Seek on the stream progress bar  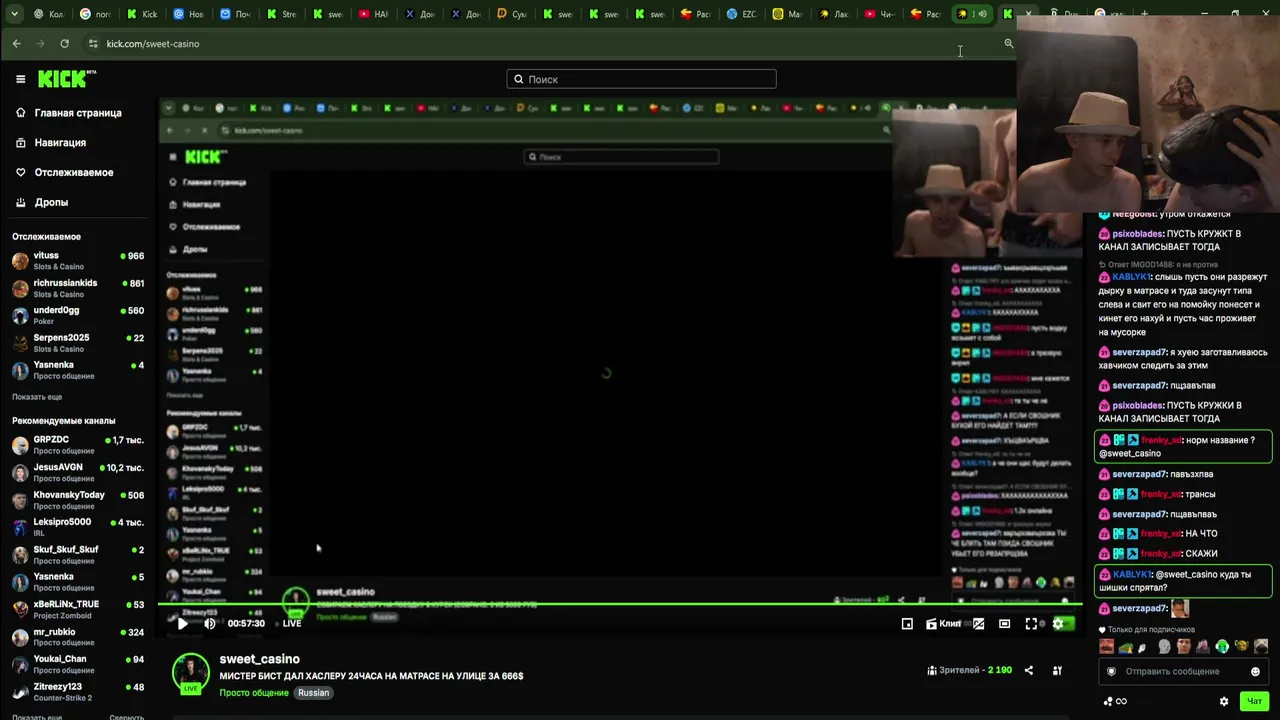pyautogui.click(x=619, y=604)
